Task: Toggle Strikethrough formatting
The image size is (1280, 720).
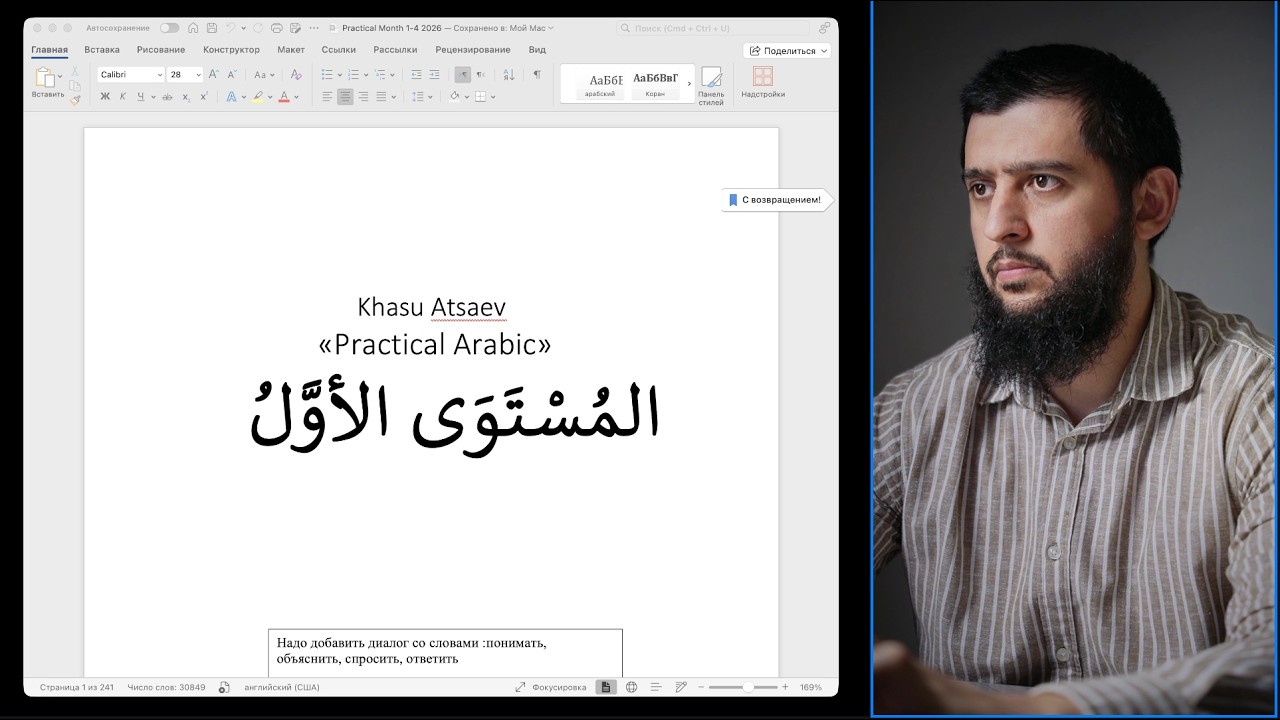Action: pos(167,97)
